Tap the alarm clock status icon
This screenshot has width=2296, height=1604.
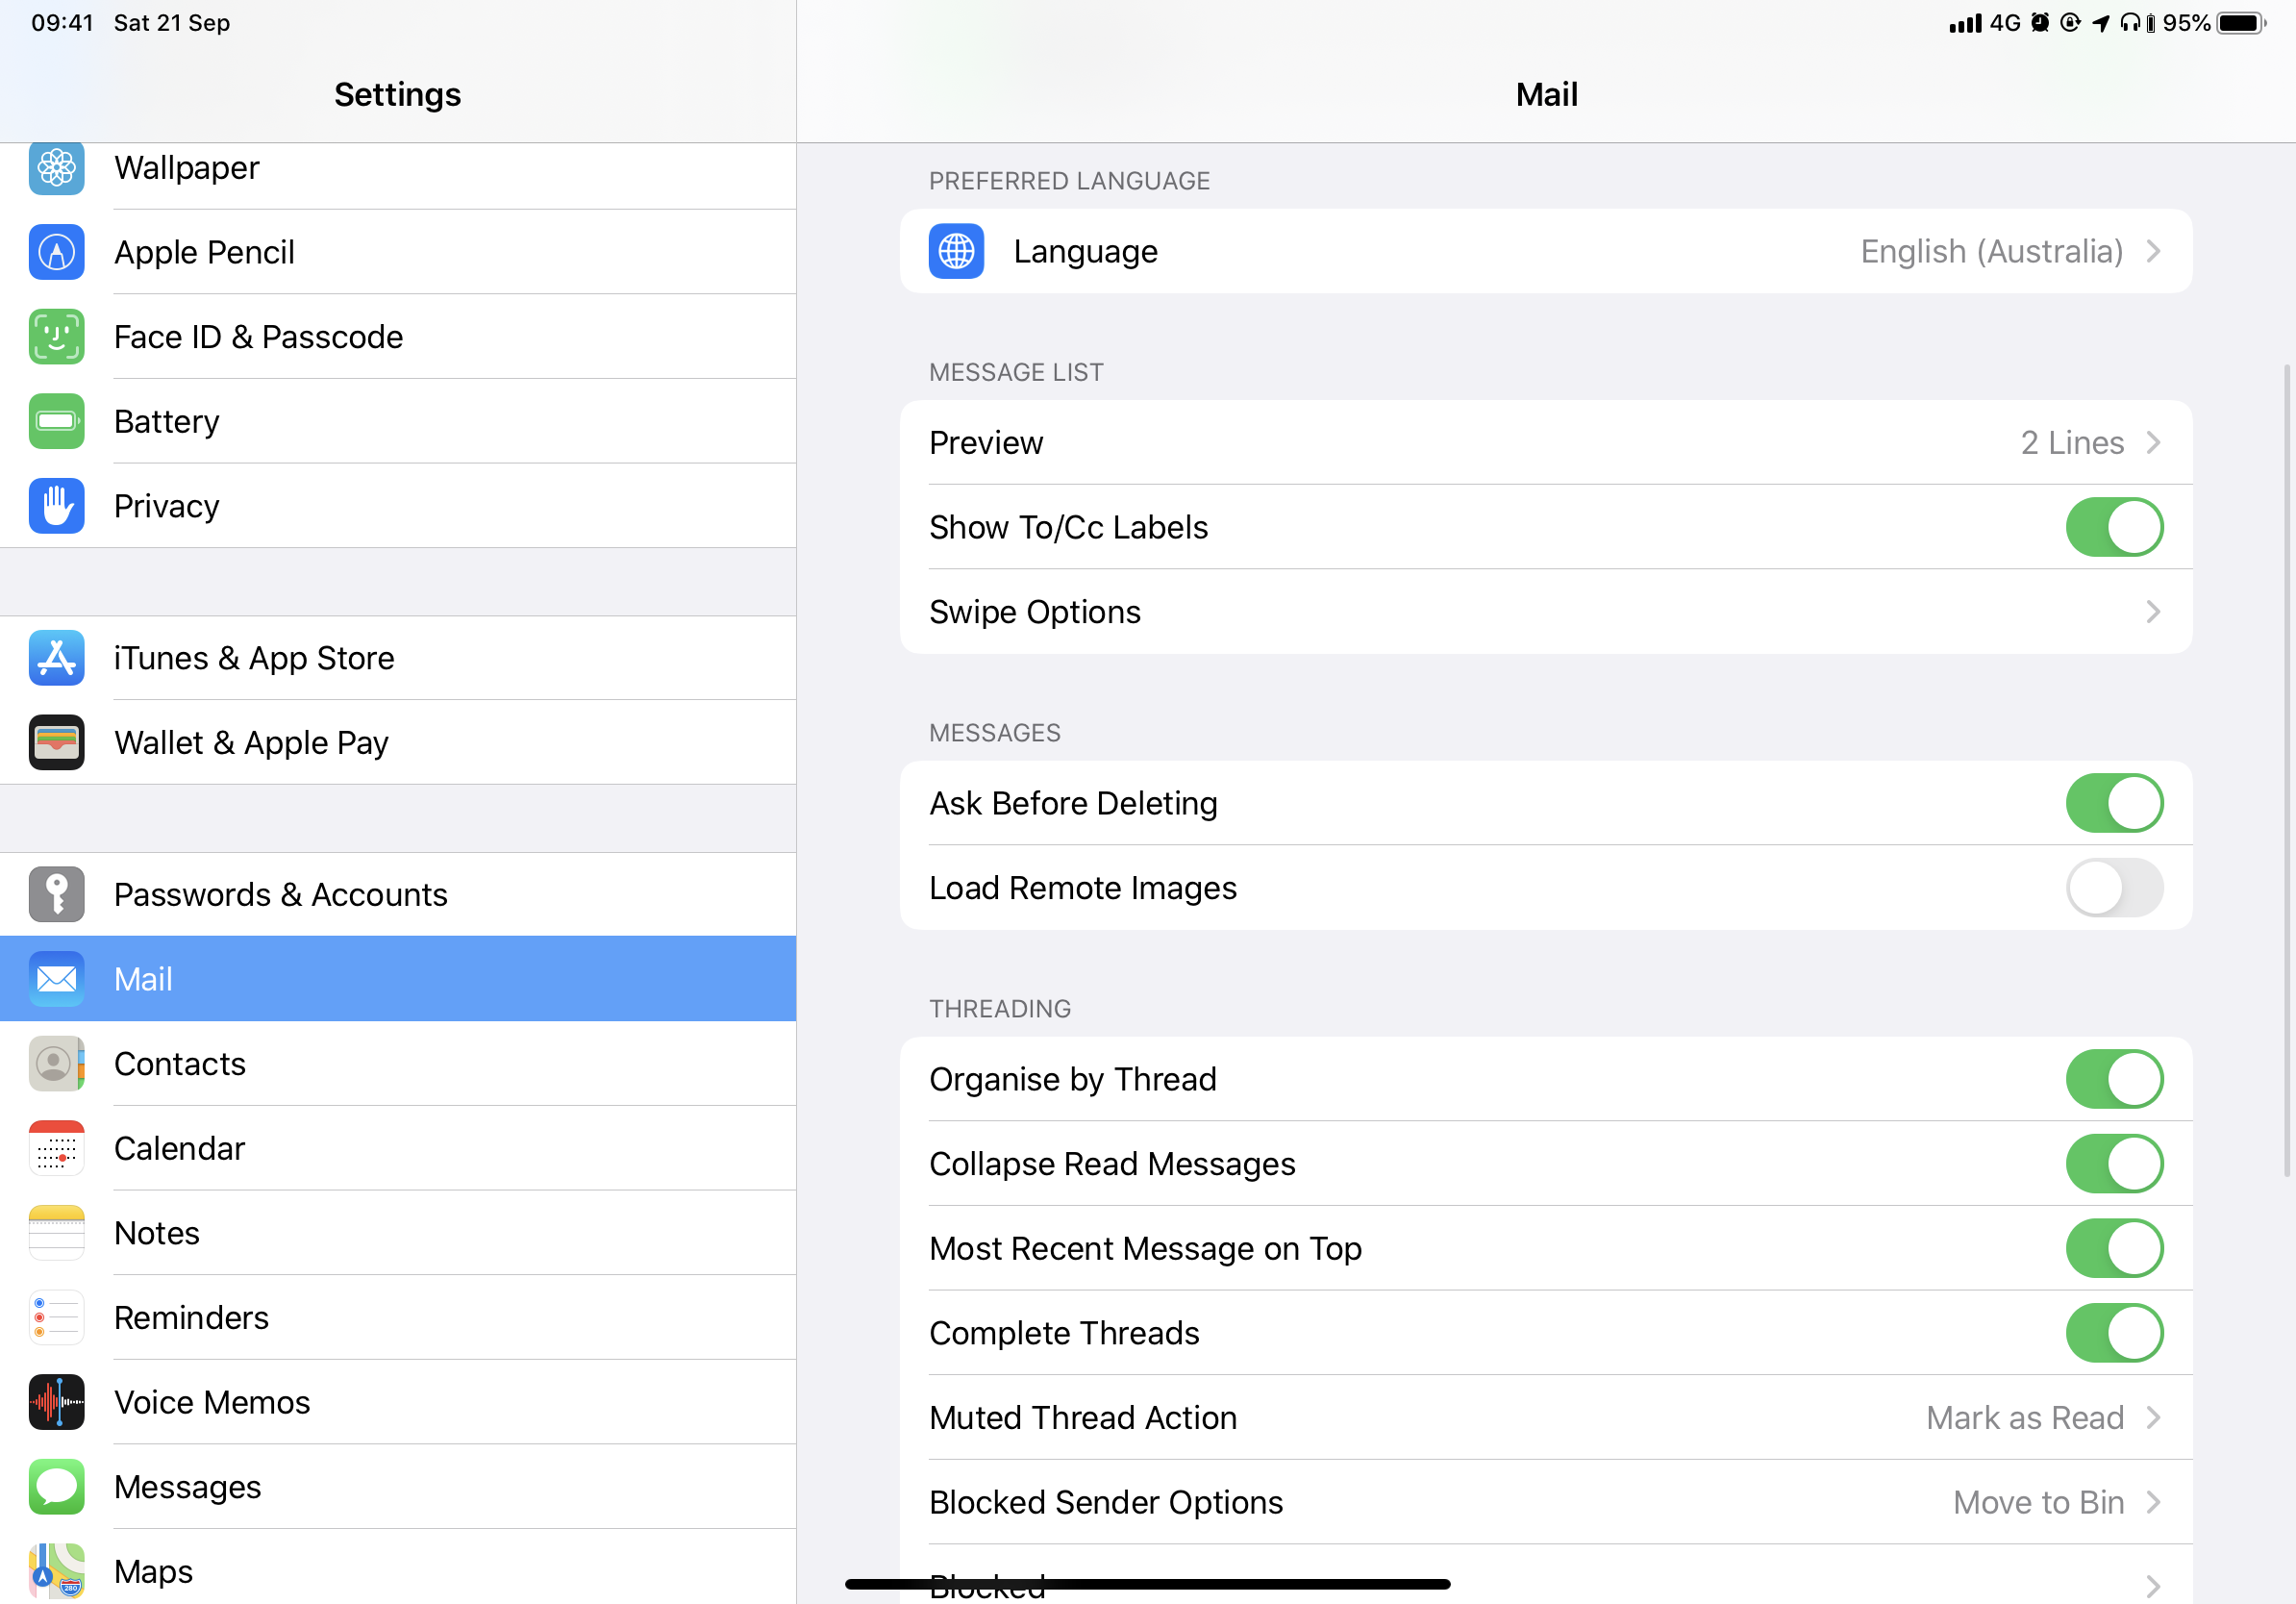2040,23
